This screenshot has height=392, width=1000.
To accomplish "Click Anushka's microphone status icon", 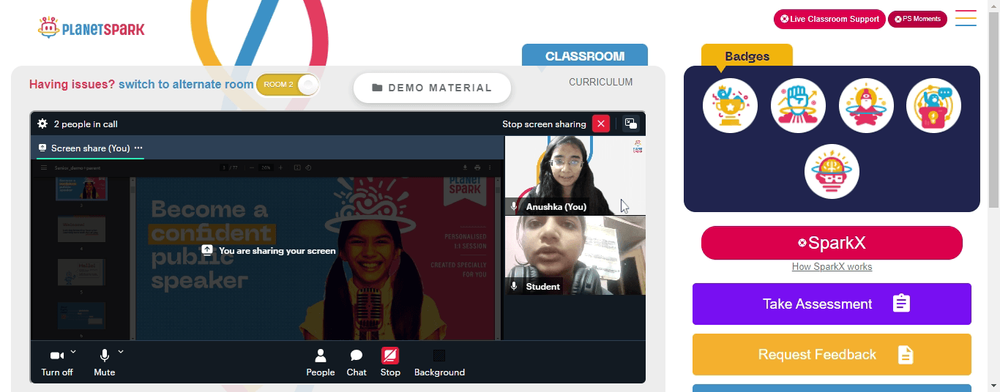I will coord(514,207).
